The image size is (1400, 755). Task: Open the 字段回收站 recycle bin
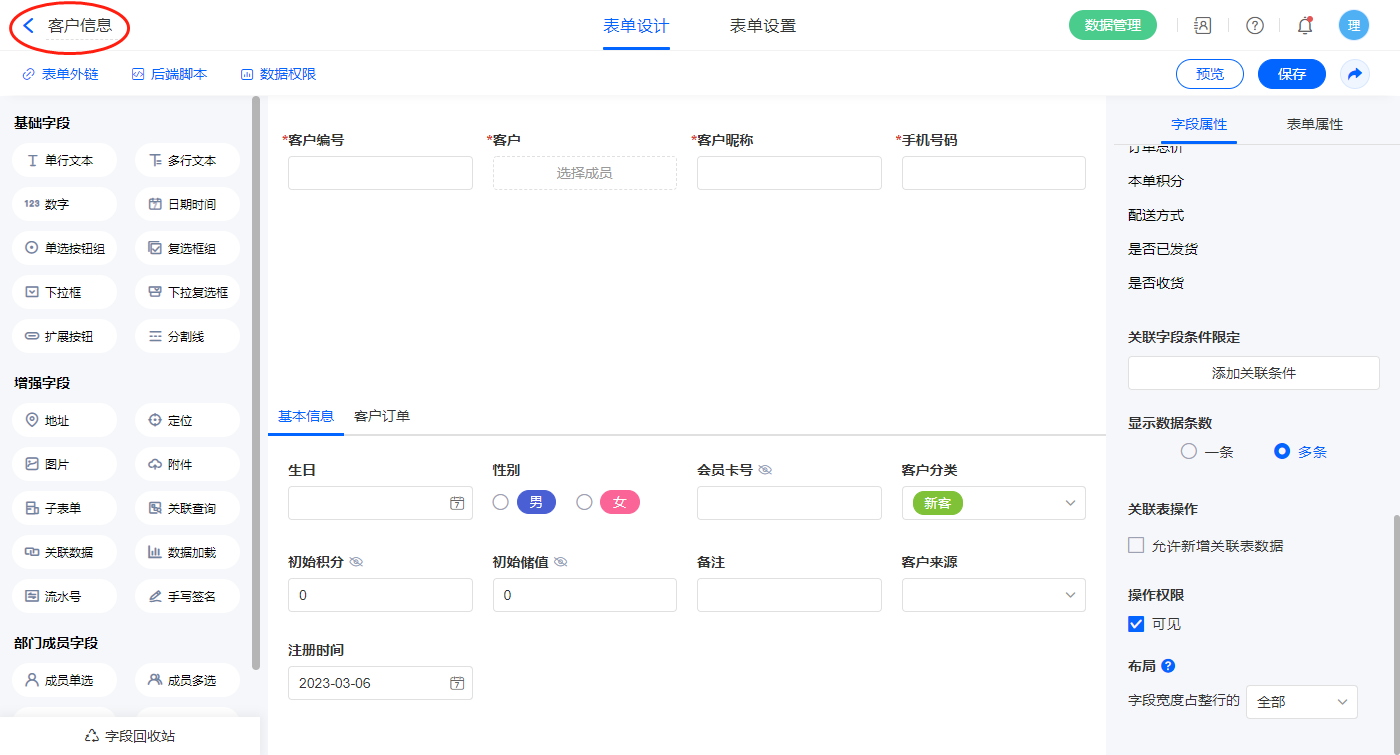pos(130,735)
